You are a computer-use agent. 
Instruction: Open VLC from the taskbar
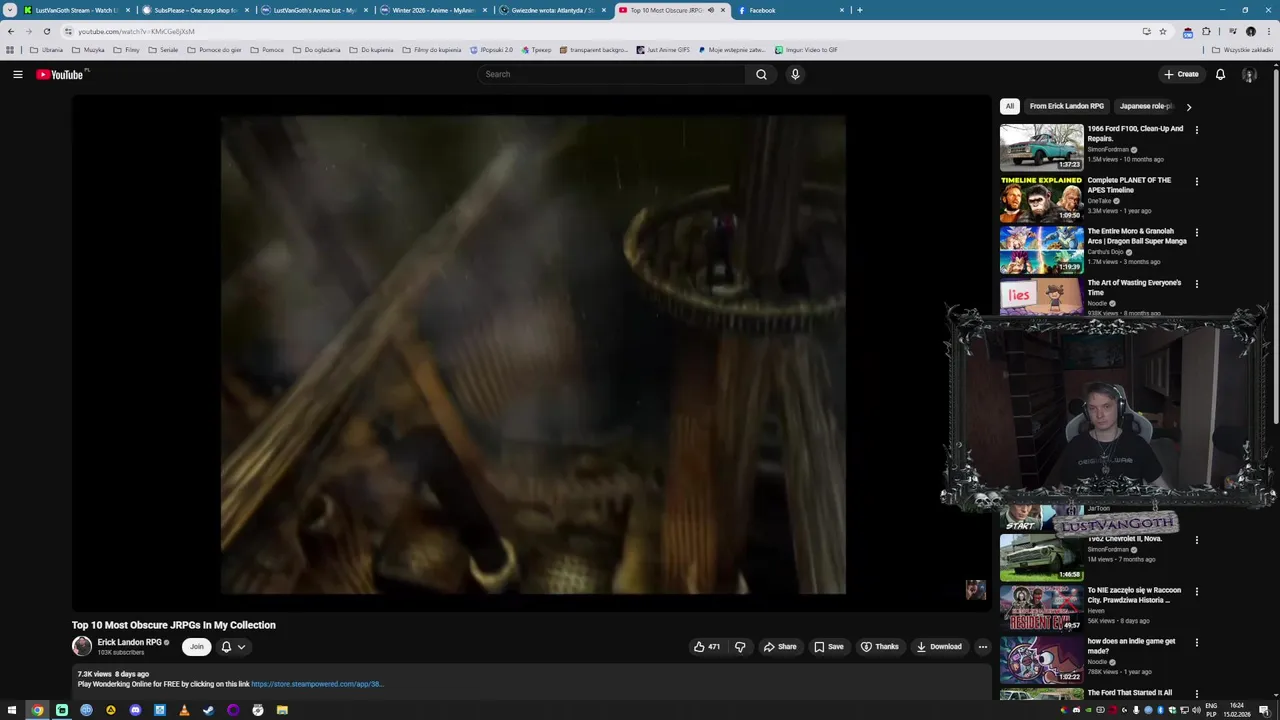click(x=184, y=710)
